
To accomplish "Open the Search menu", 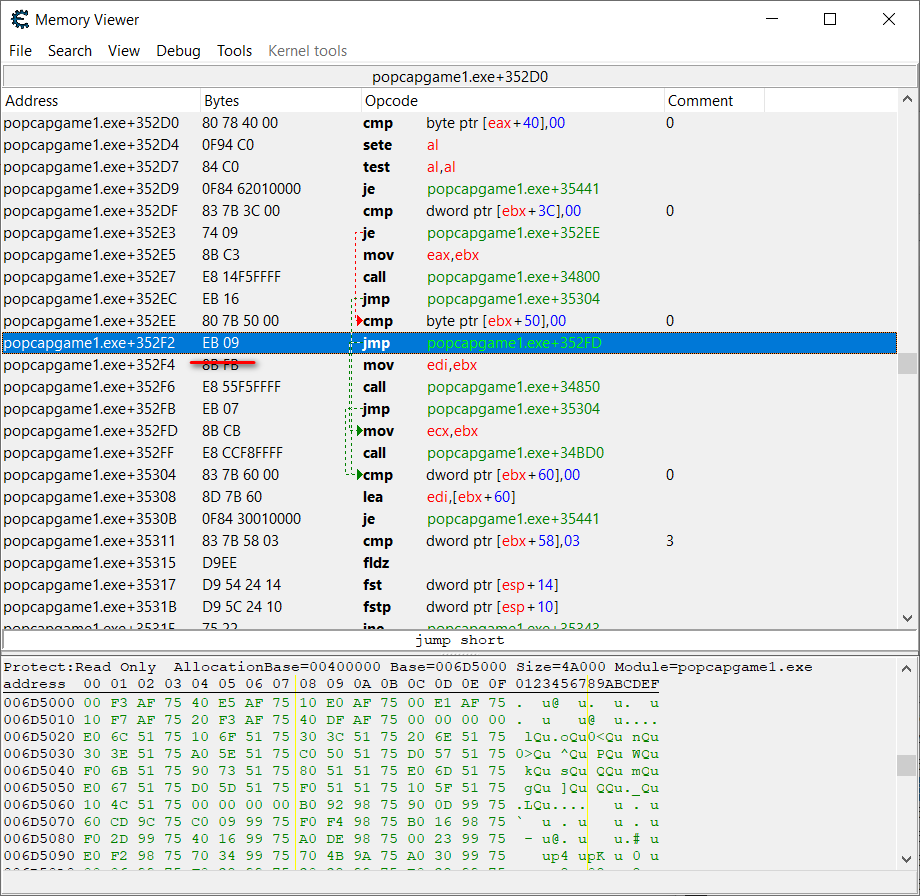I will point(70,51).
